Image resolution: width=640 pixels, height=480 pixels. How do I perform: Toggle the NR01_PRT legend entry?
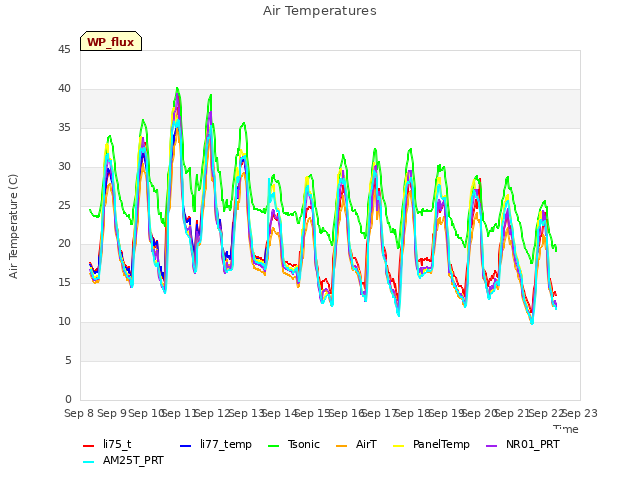(522, 444)
